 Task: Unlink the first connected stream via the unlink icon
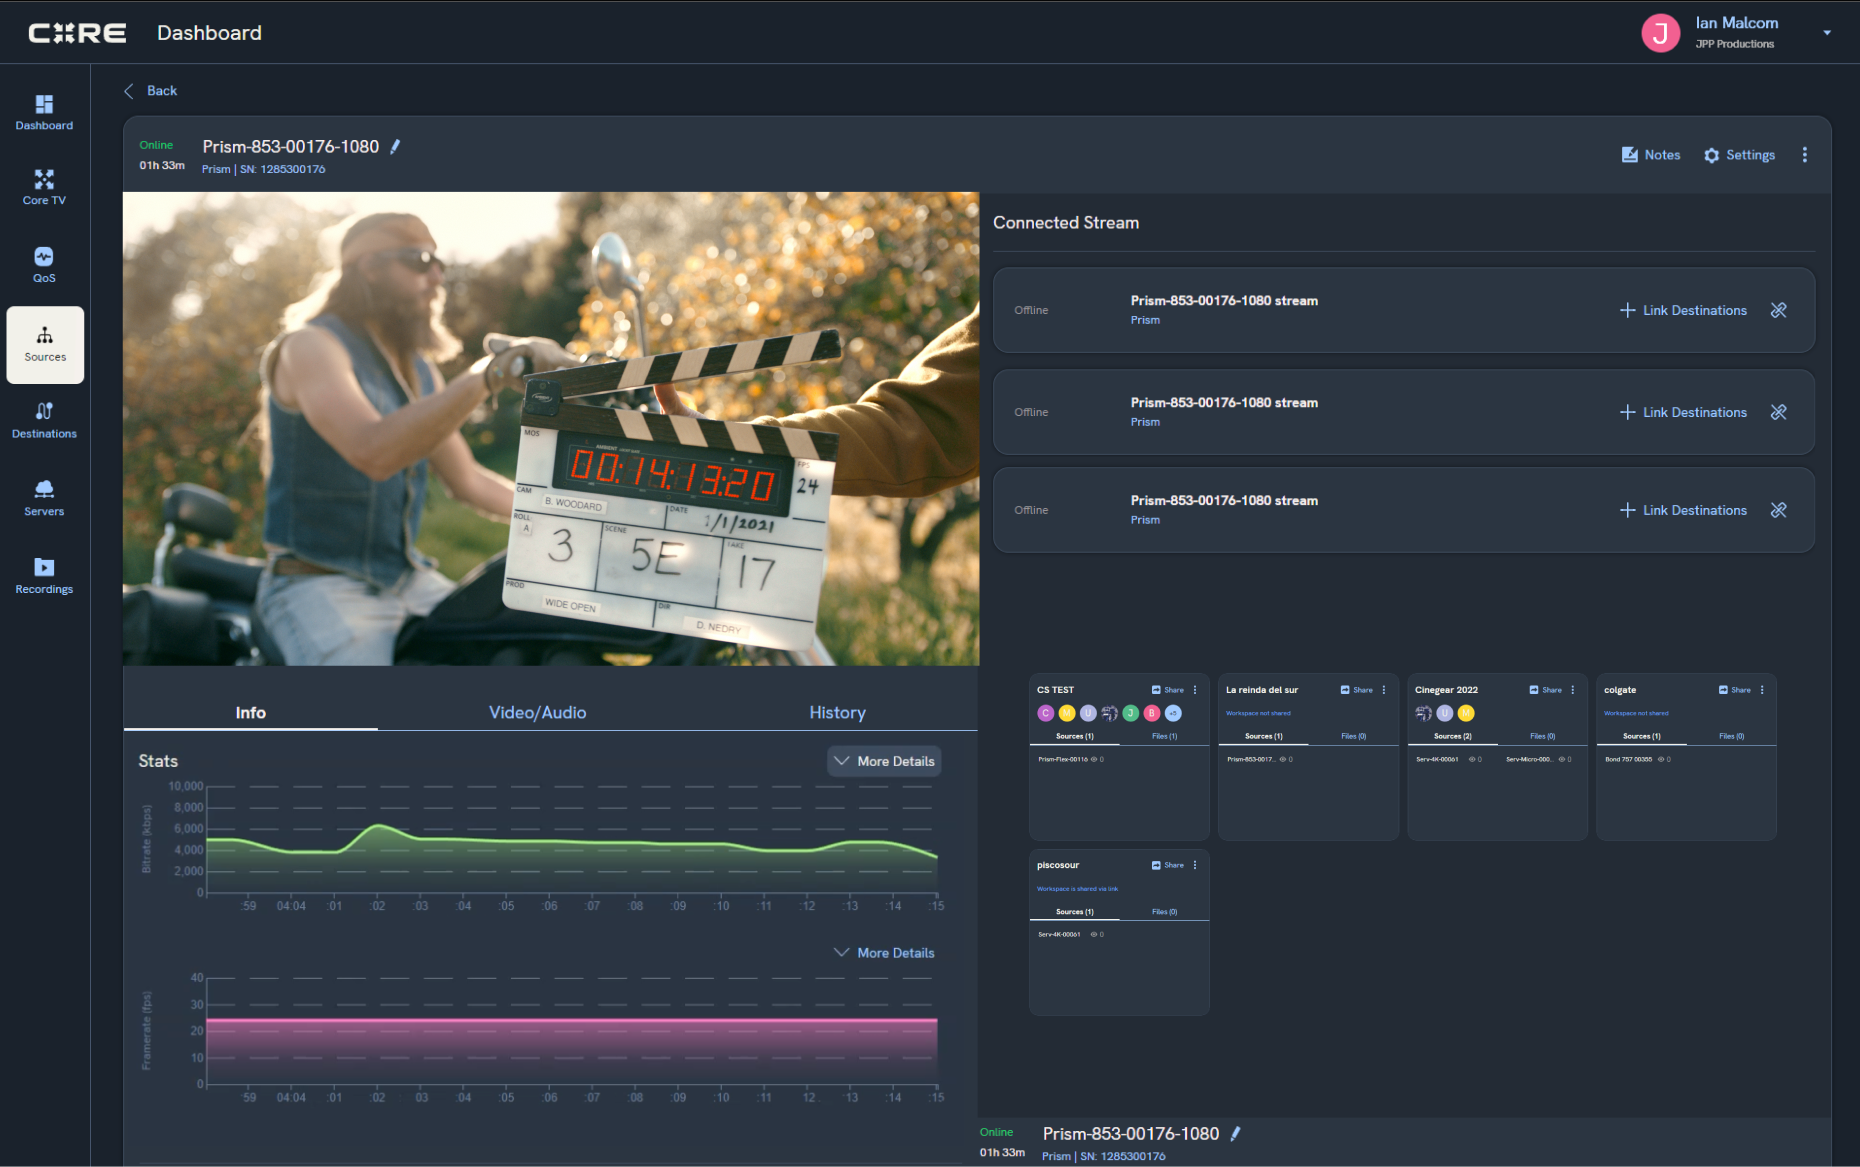click(x=1778, y=310)
